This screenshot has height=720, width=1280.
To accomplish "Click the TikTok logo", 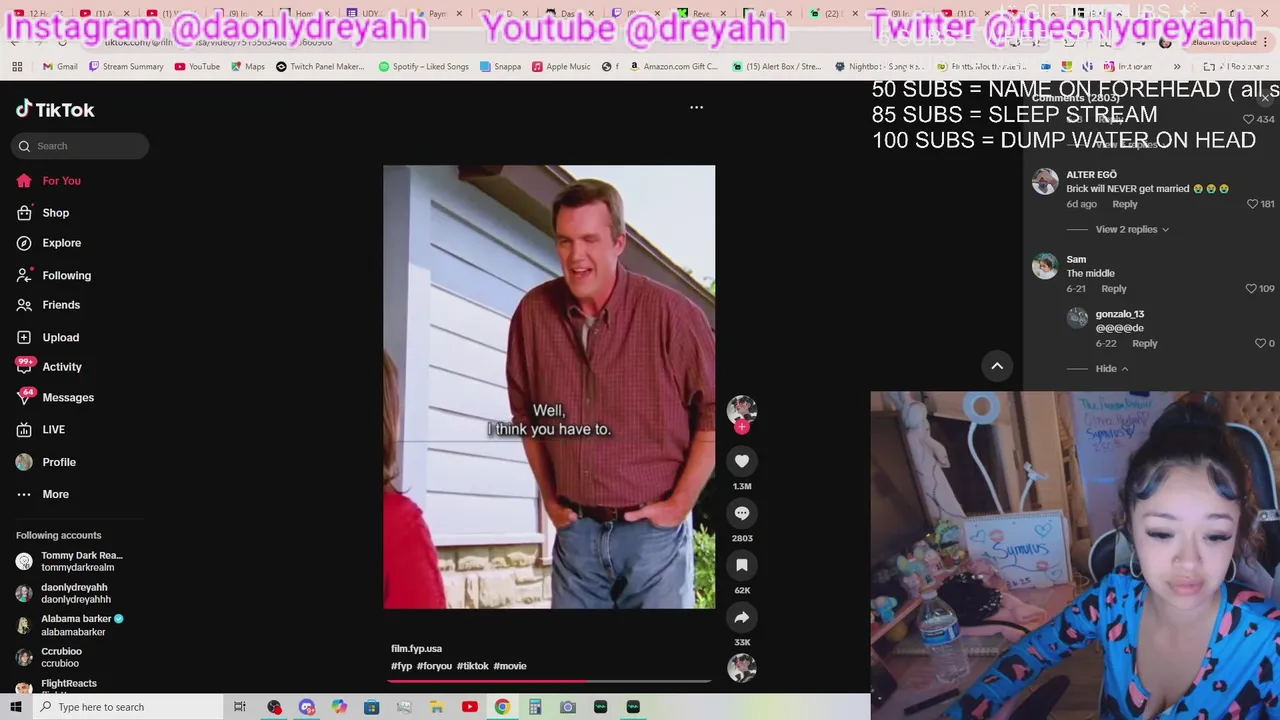I will (x=55, y=110).
